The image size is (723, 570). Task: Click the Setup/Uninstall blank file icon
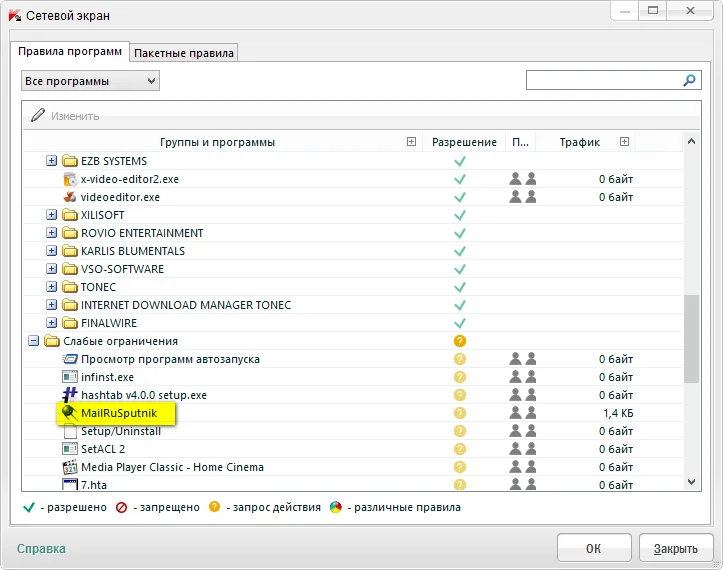[70, 431]
